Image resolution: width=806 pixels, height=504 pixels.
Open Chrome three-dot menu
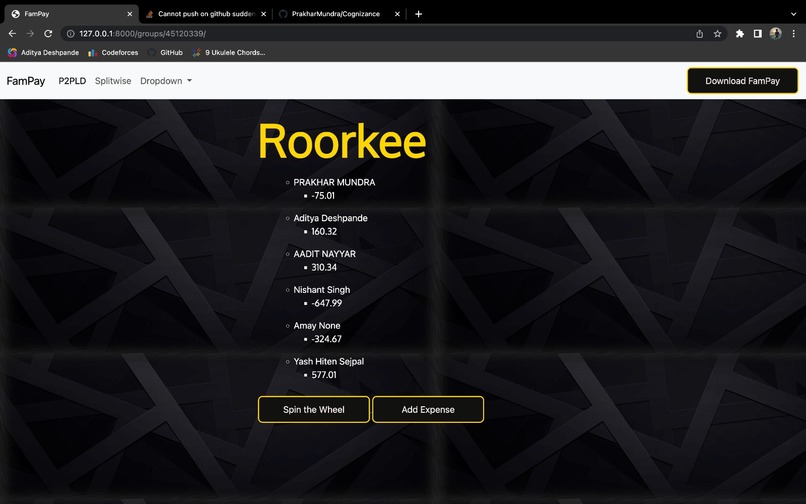pyautogui.click(x=793, y=33)
